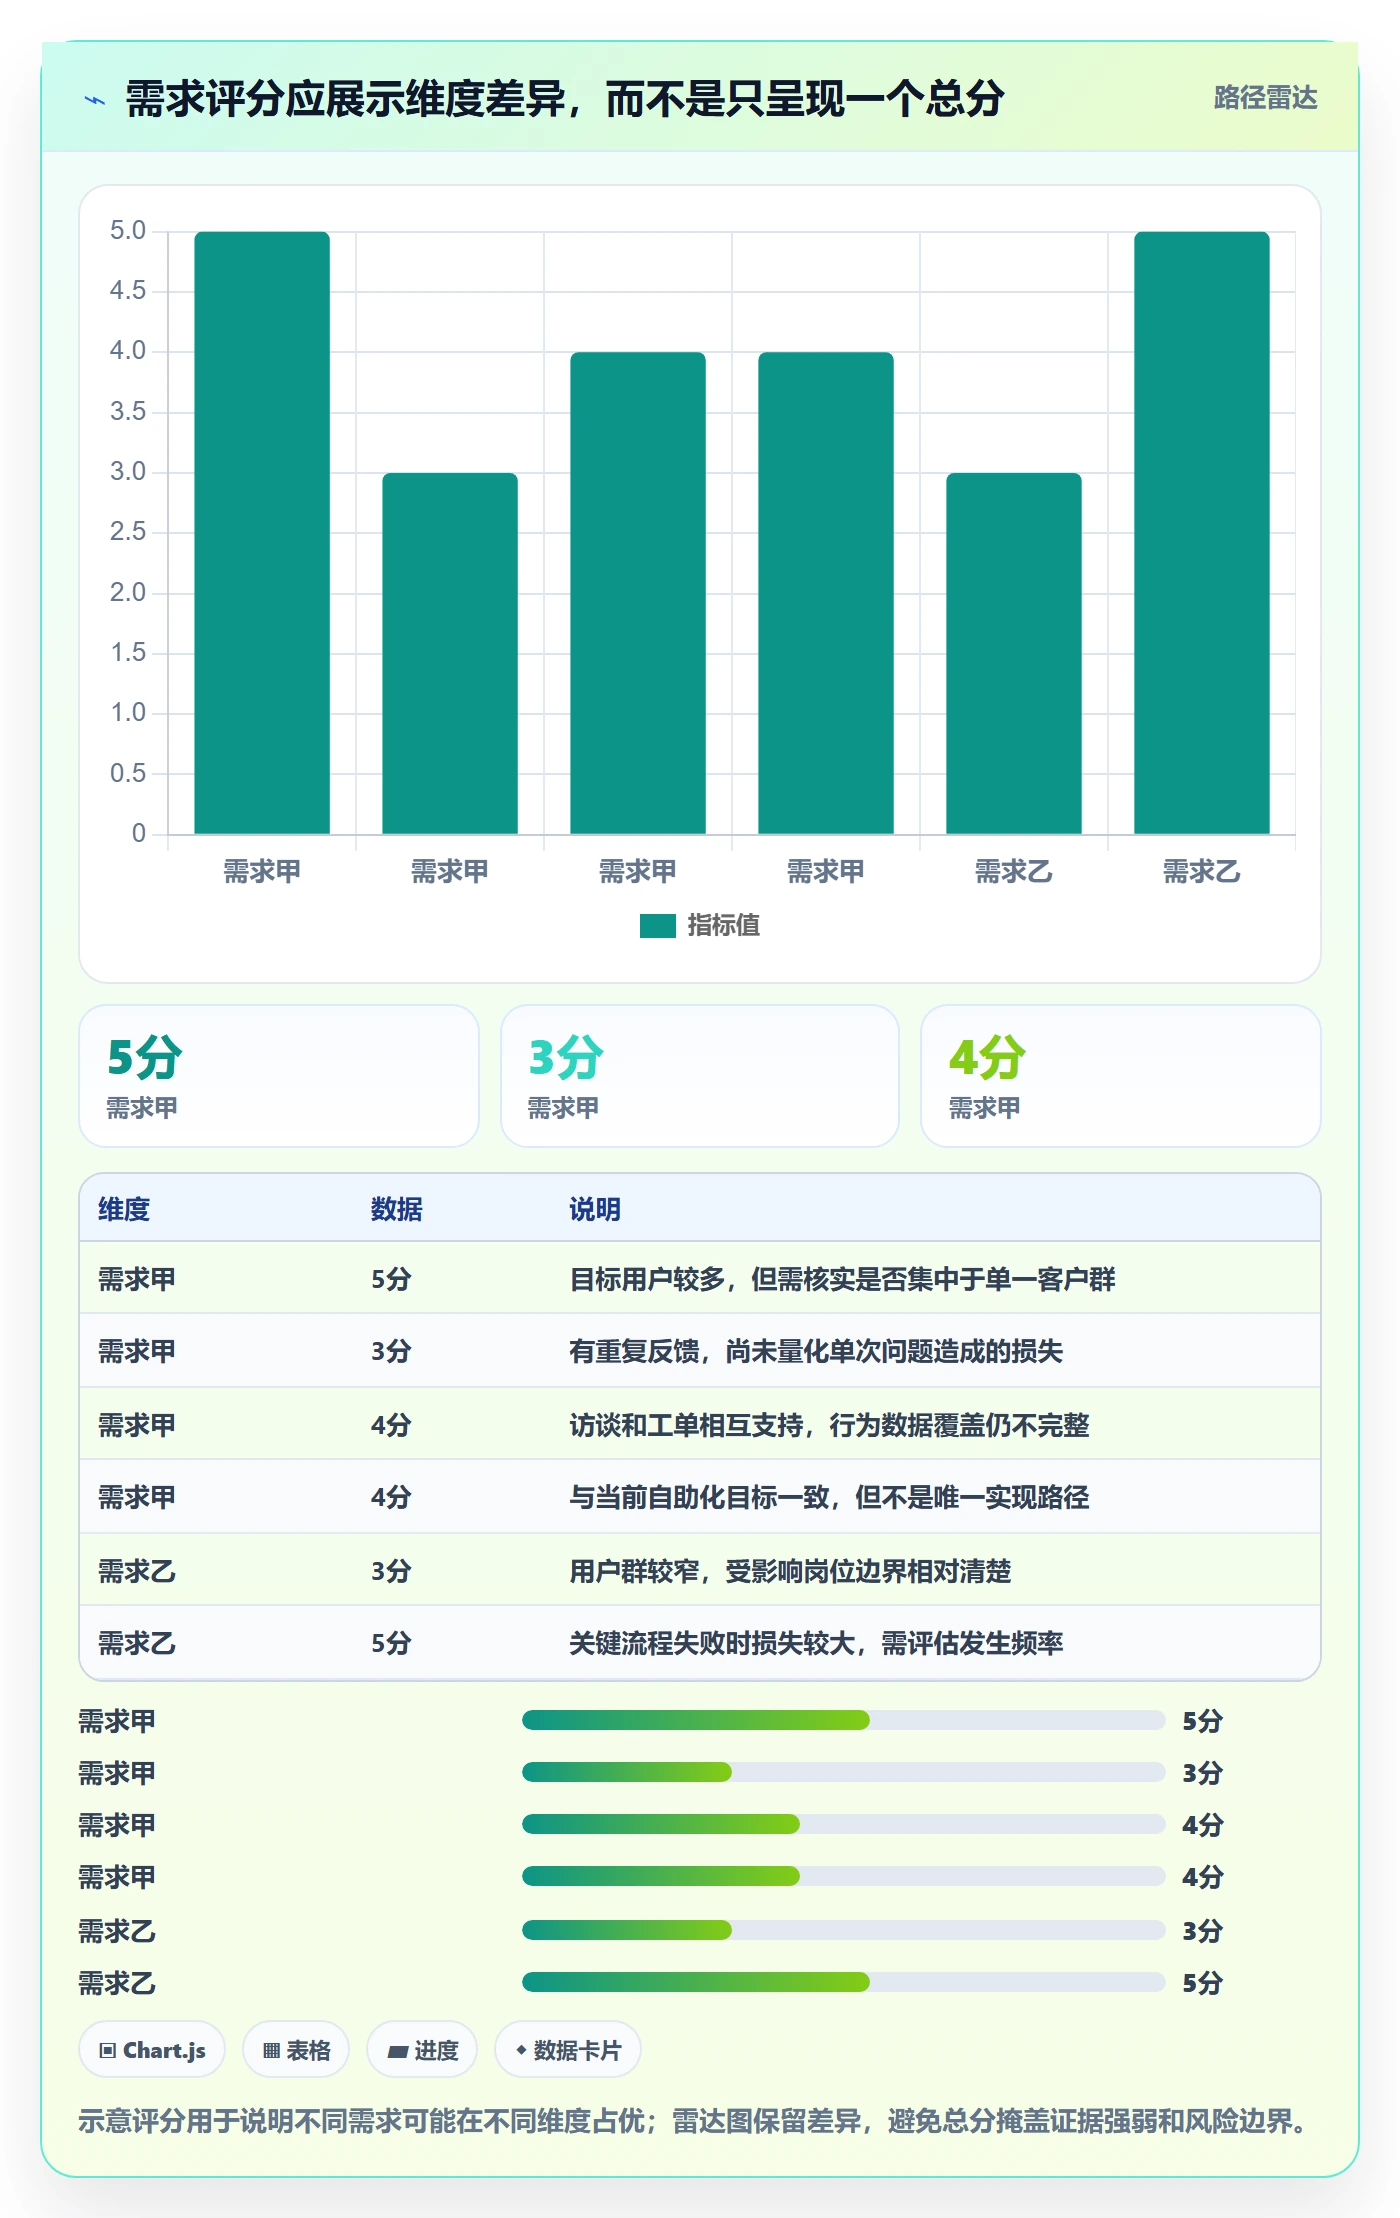Select the Chart.js chip

[152, 2050]
